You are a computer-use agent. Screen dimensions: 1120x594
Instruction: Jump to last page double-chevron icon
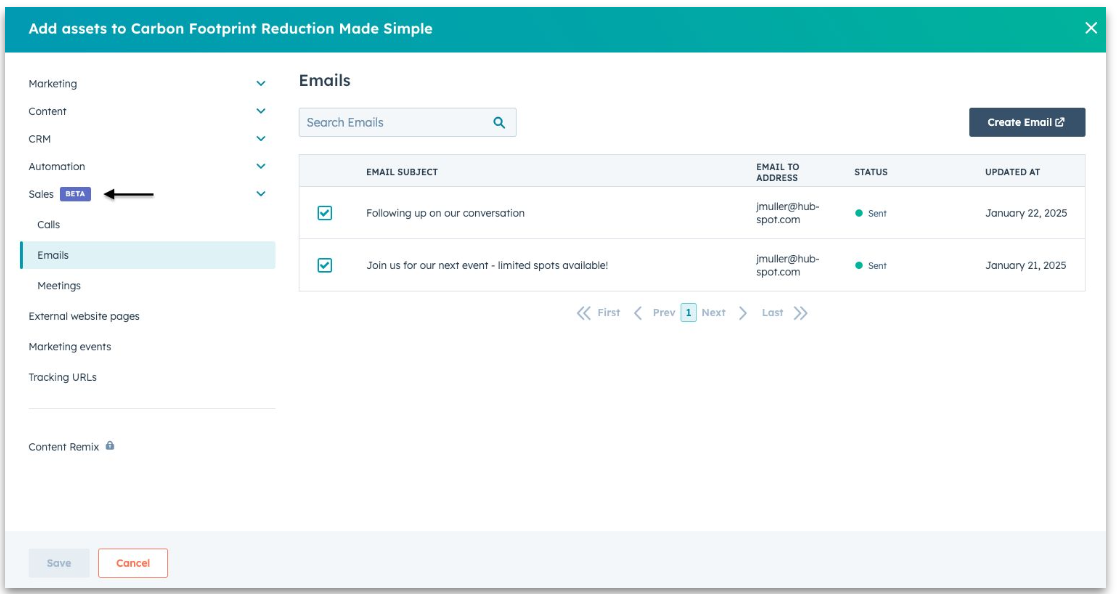pos(800,313)
